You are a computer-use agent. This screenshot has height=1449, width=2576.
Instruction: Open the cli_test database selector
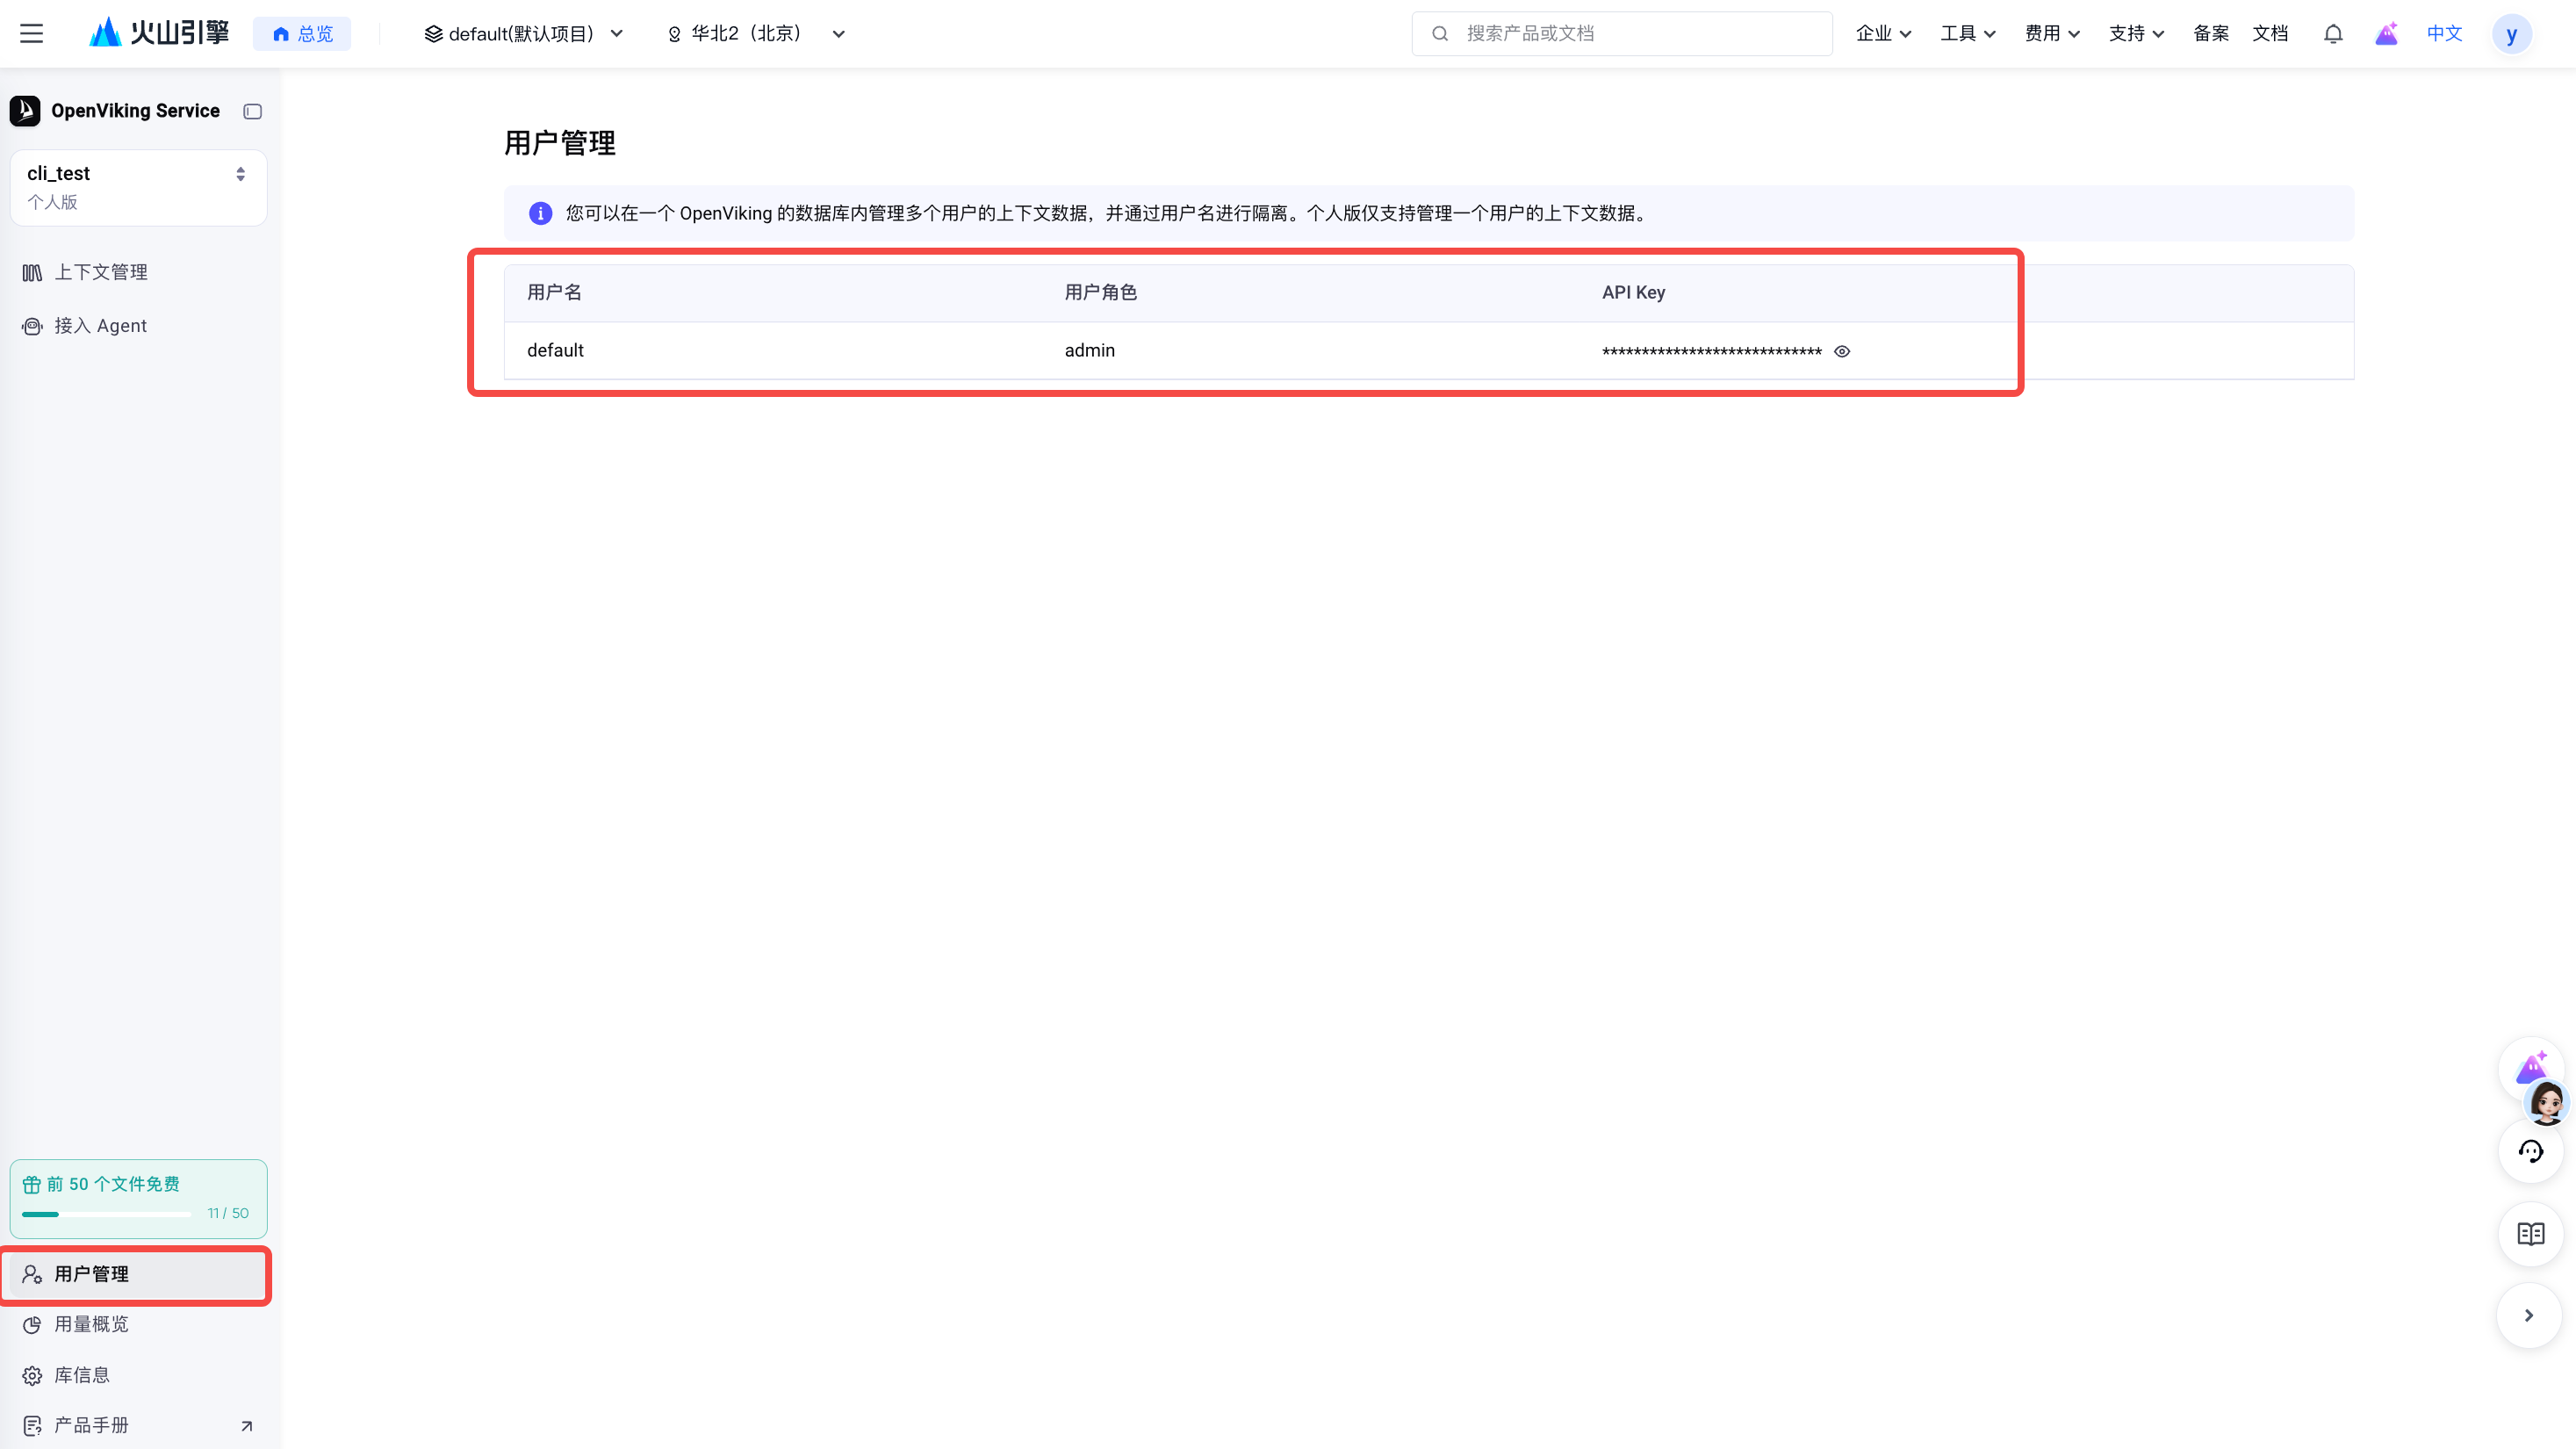pyautogui.click(x=138, y=187)
